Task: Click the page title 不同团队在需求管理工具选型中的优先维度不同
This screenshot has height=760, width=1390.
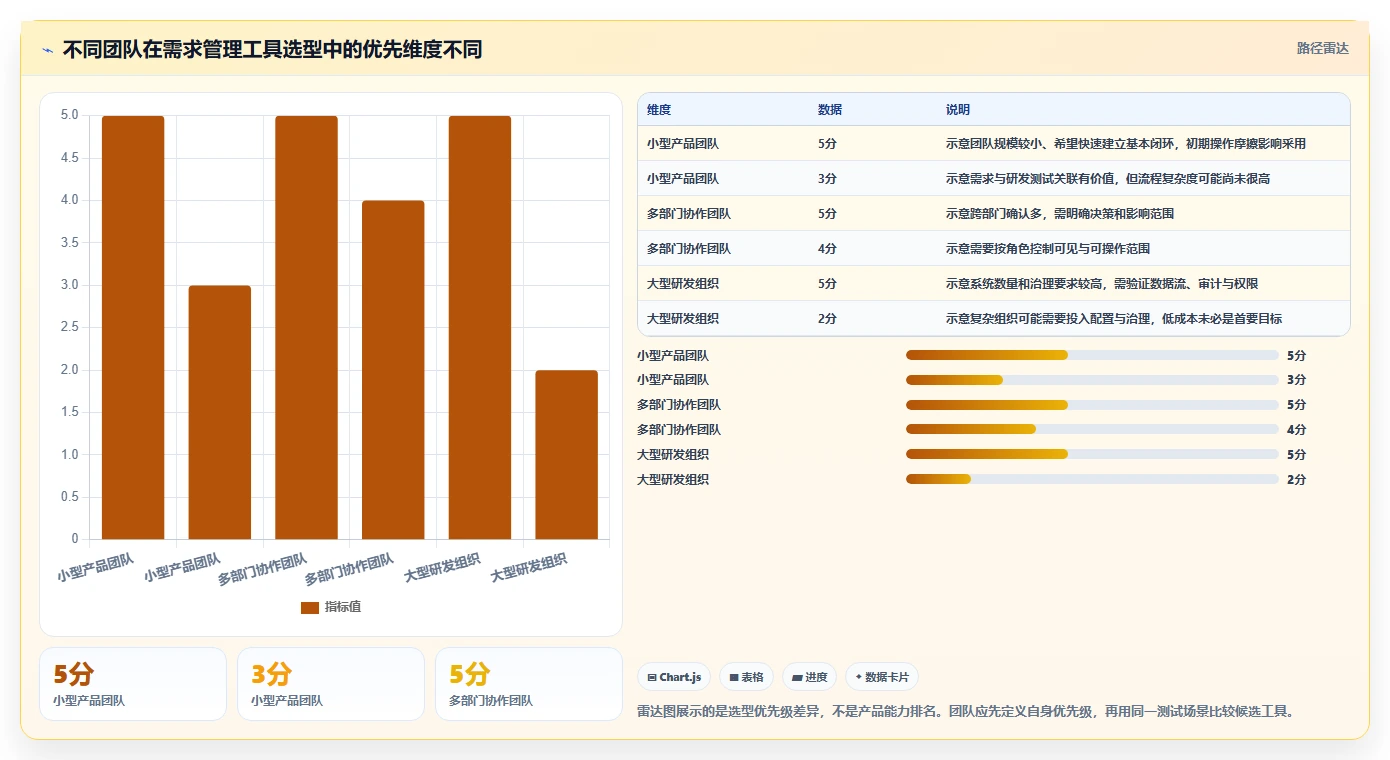Action: (272, 49)
